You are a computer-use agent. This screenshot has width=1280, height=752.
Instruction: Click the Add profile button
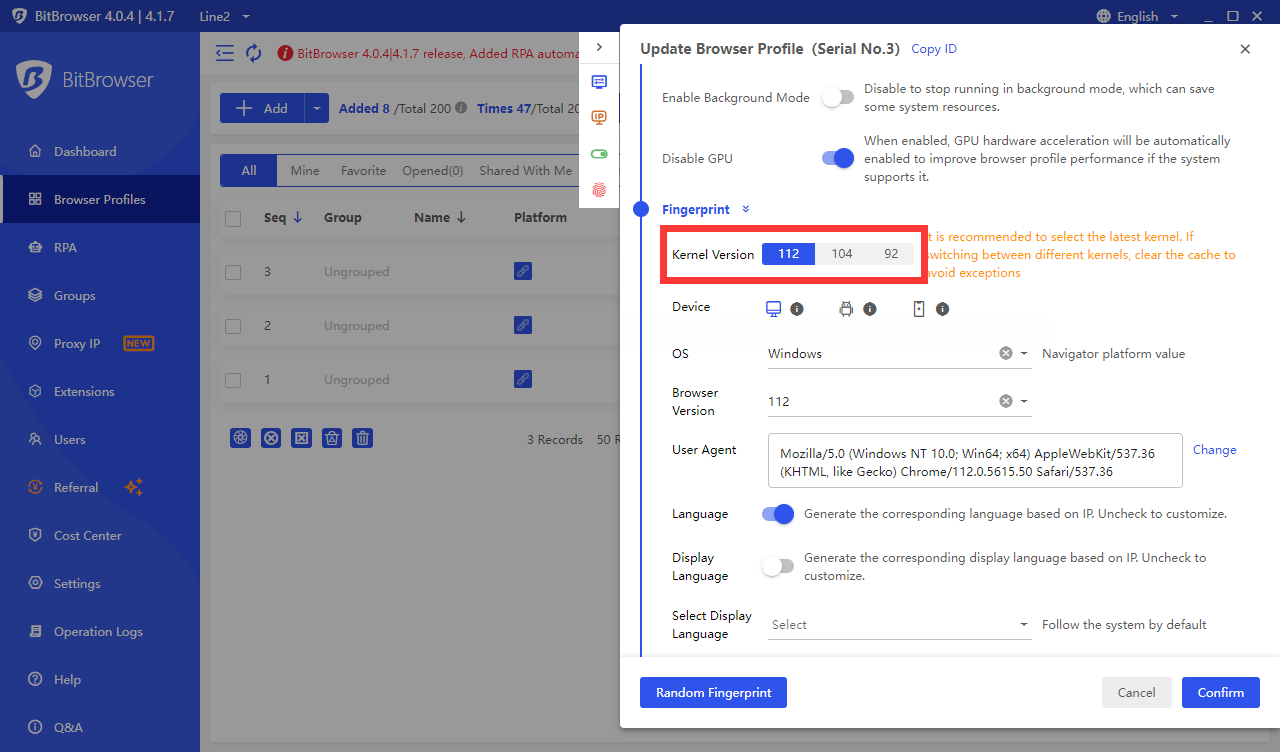(x=262, y=108)
